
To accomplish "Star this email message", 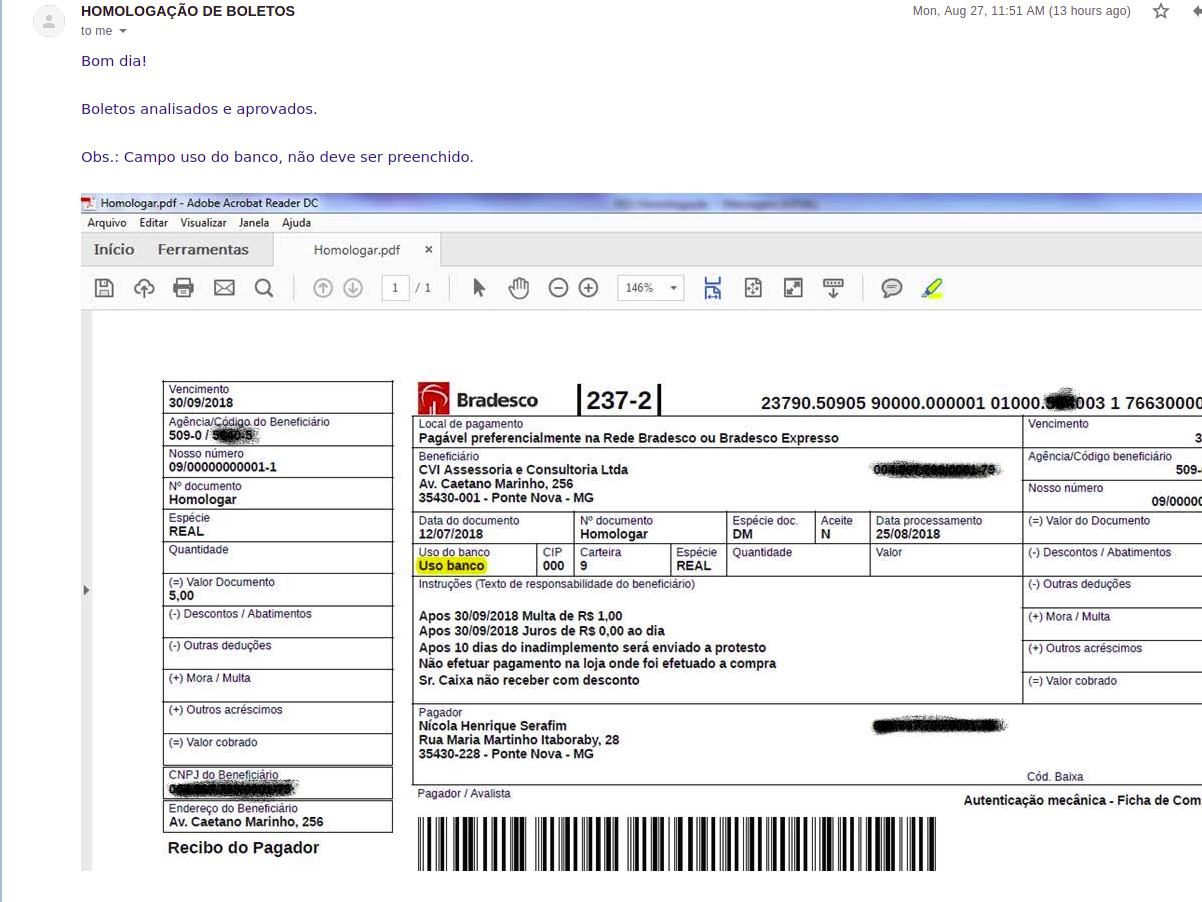I will click(1161, 12).
